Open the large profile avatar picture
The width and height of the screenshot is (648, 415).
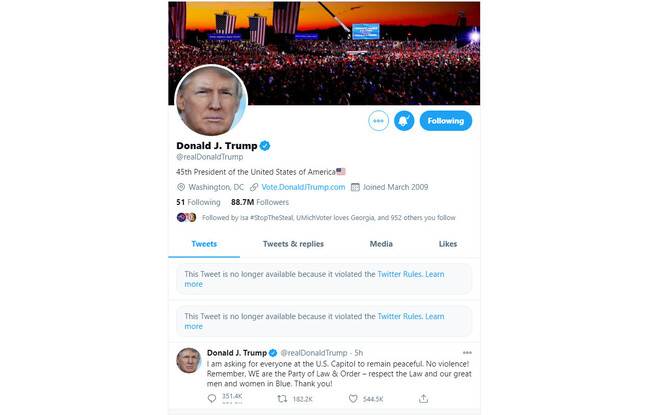(212, 100)
